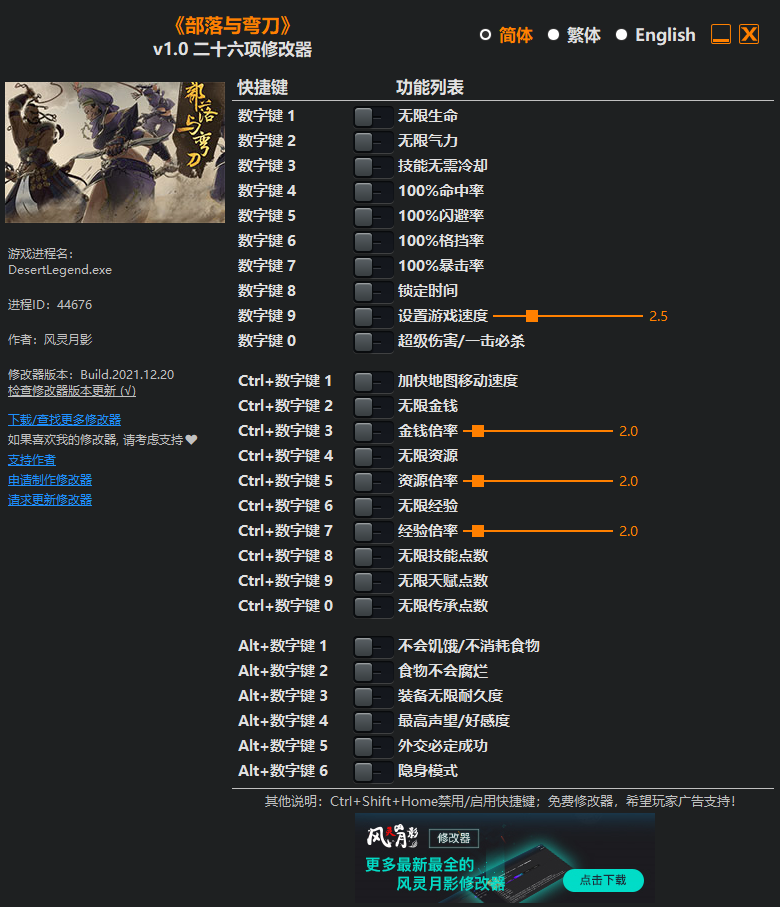Toggle 锁定时间 switch
The image size is (780, 907).
tap(373, 292)
